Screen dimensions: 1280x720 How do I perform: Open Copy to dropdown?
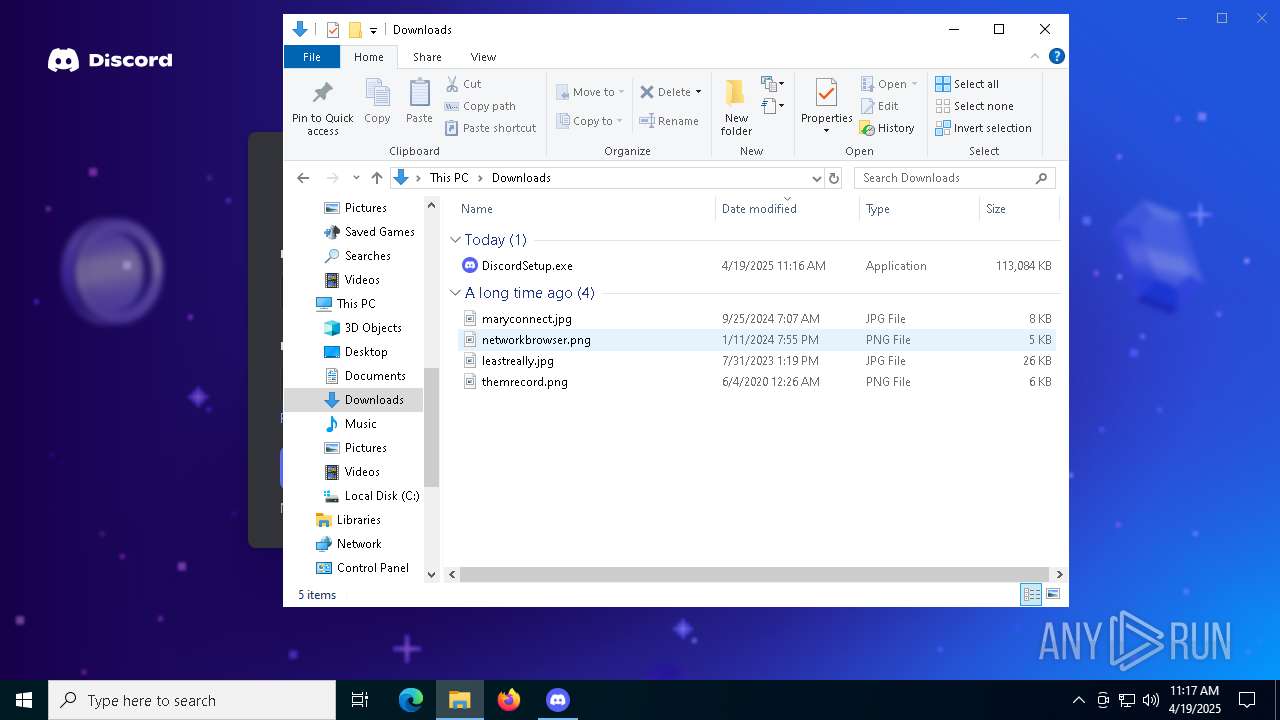pyautogui.click(x=590, y=121)
